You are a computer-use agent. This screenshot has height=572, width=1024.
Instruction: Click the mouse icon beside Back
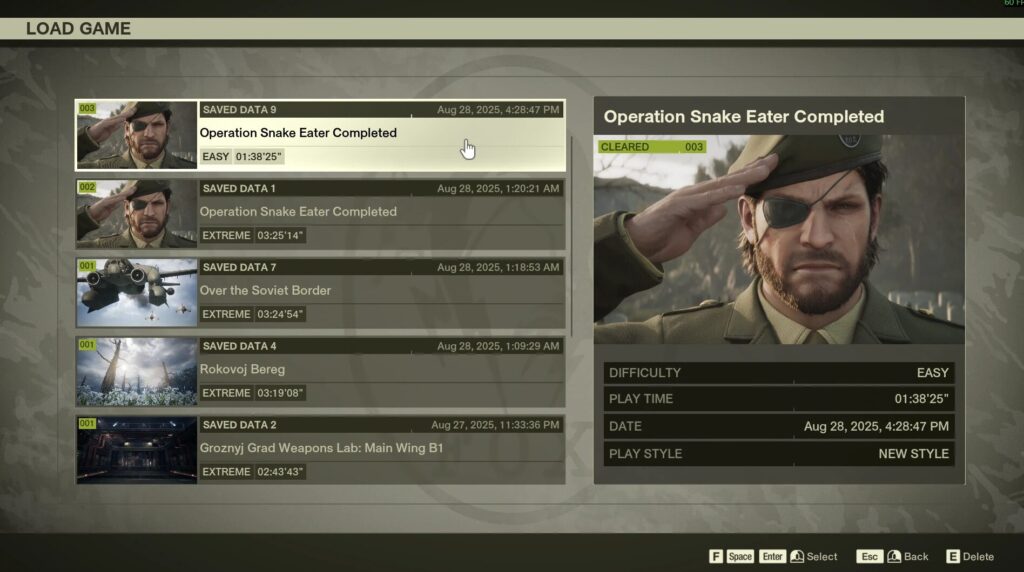[x=894, y=556]
